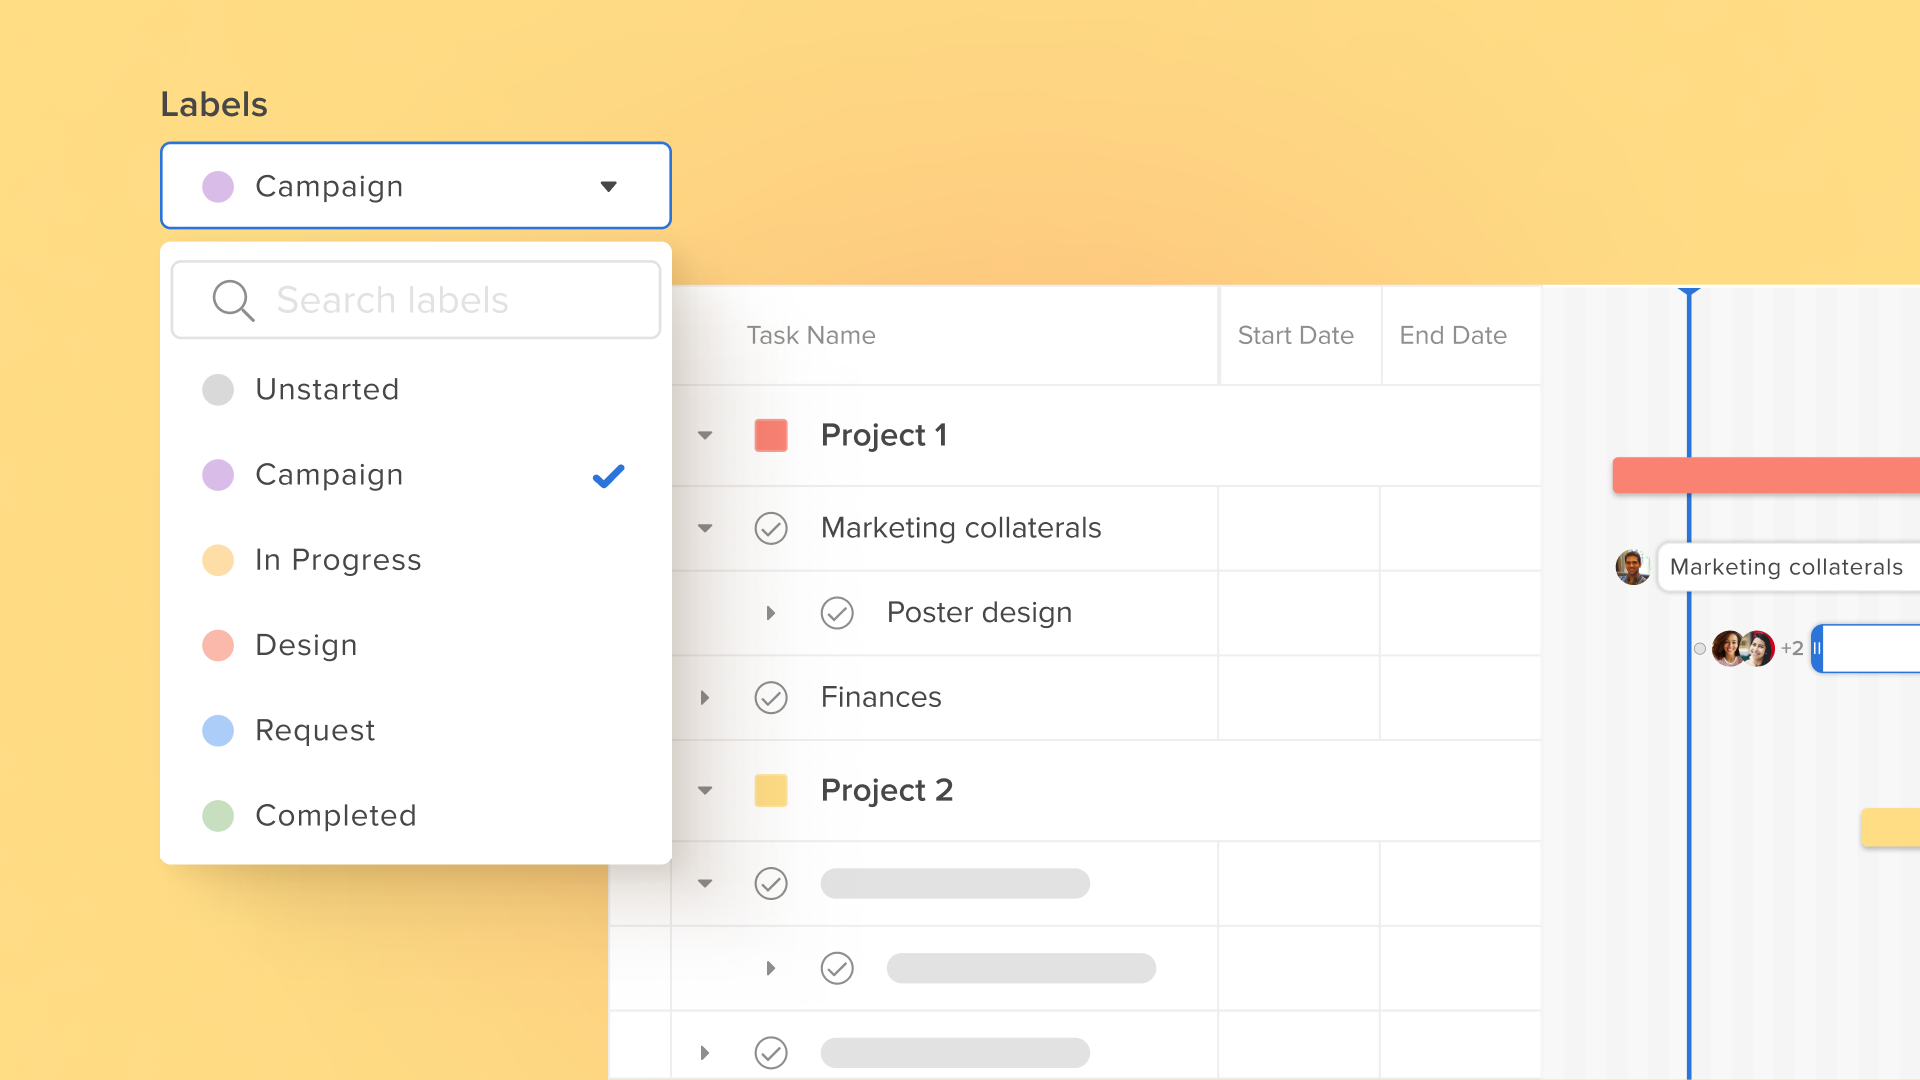This screenshot has height=1080, width=1920.
Task: Collapse the Project 1 group
Action: [705, 436]
